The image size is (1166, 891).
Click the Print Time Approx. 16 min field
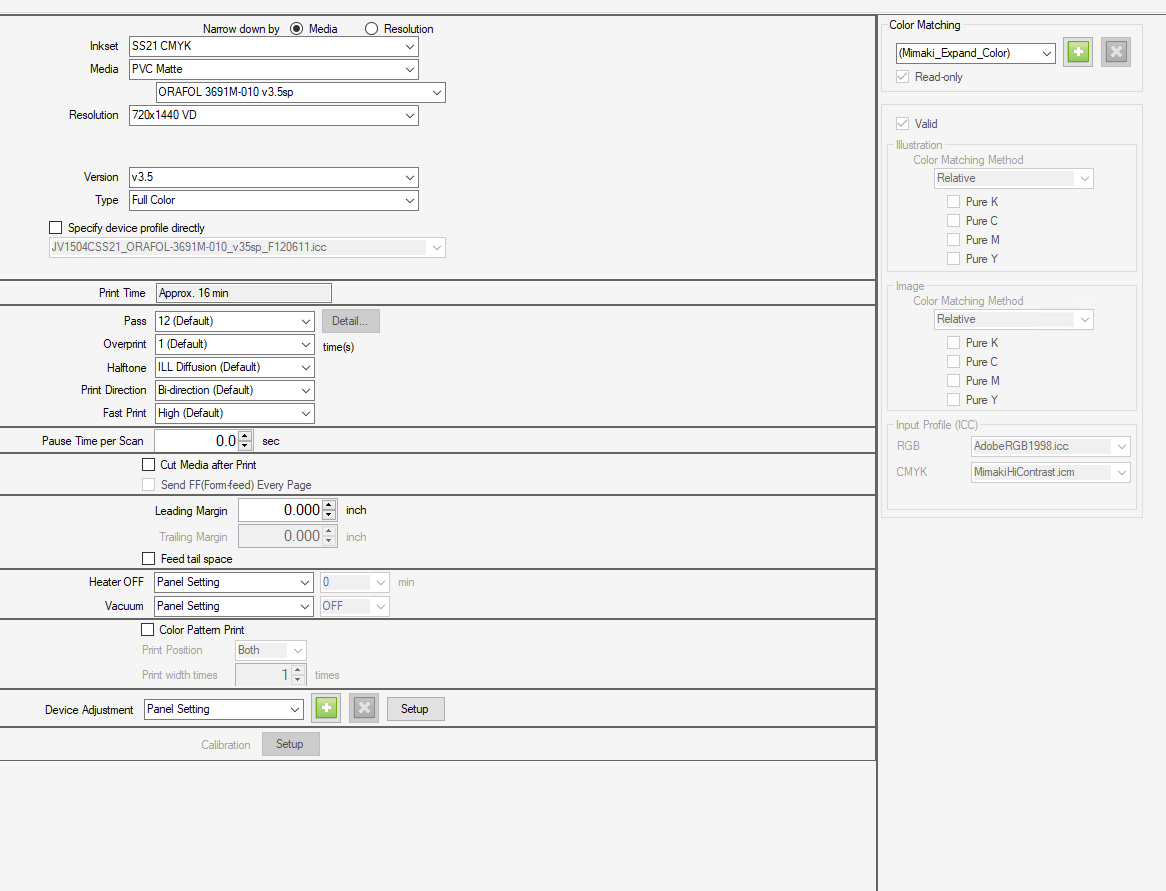(244, 293)
